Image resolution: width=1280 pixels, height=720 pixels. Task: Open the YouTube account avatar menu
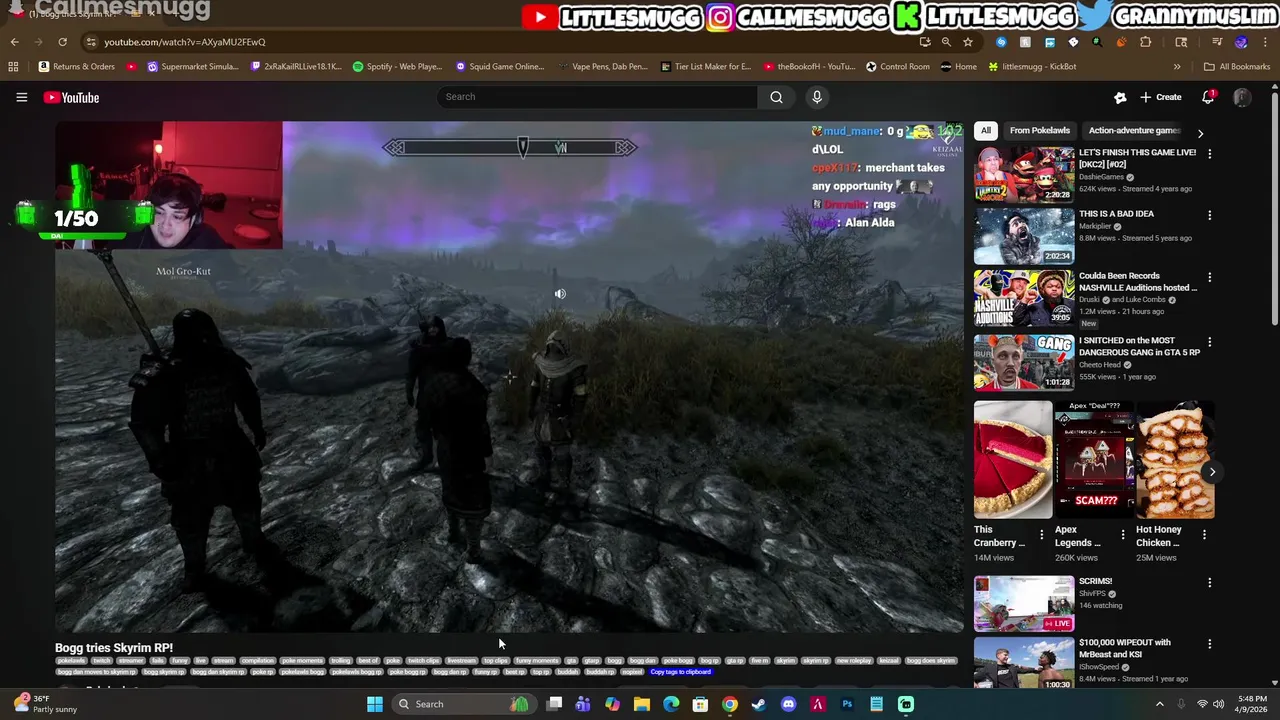point(1242,97)
